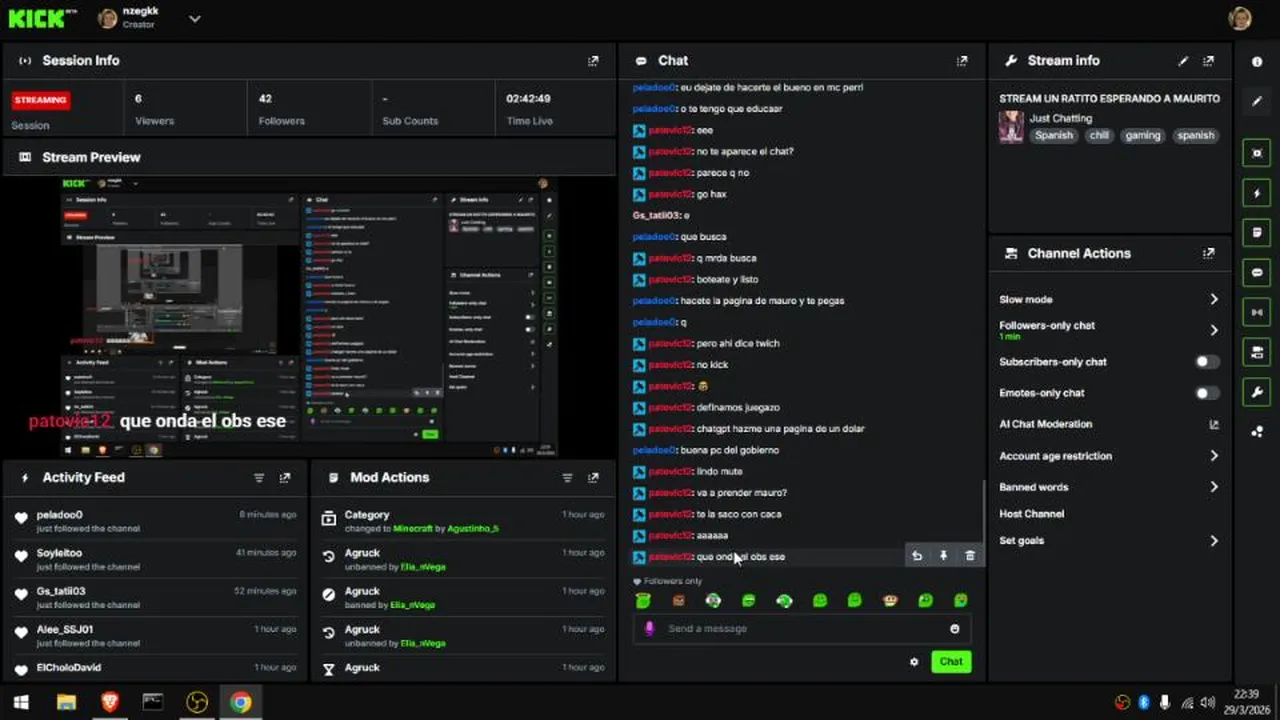
Task: Pop out the Session Info panel
Action: pyautogui.click(x=593, y=61)
